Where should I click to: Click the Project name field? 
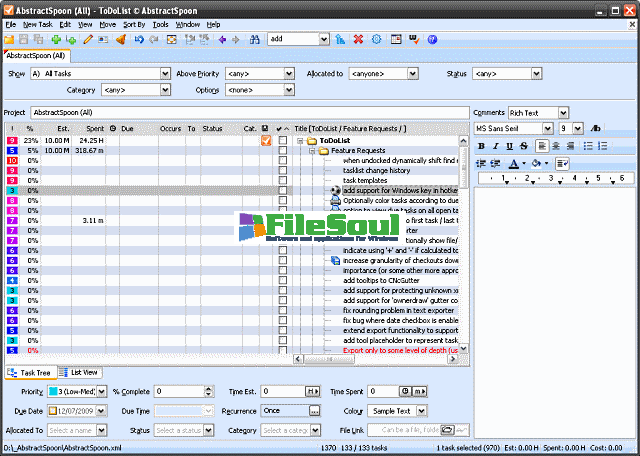pos(250,113)
